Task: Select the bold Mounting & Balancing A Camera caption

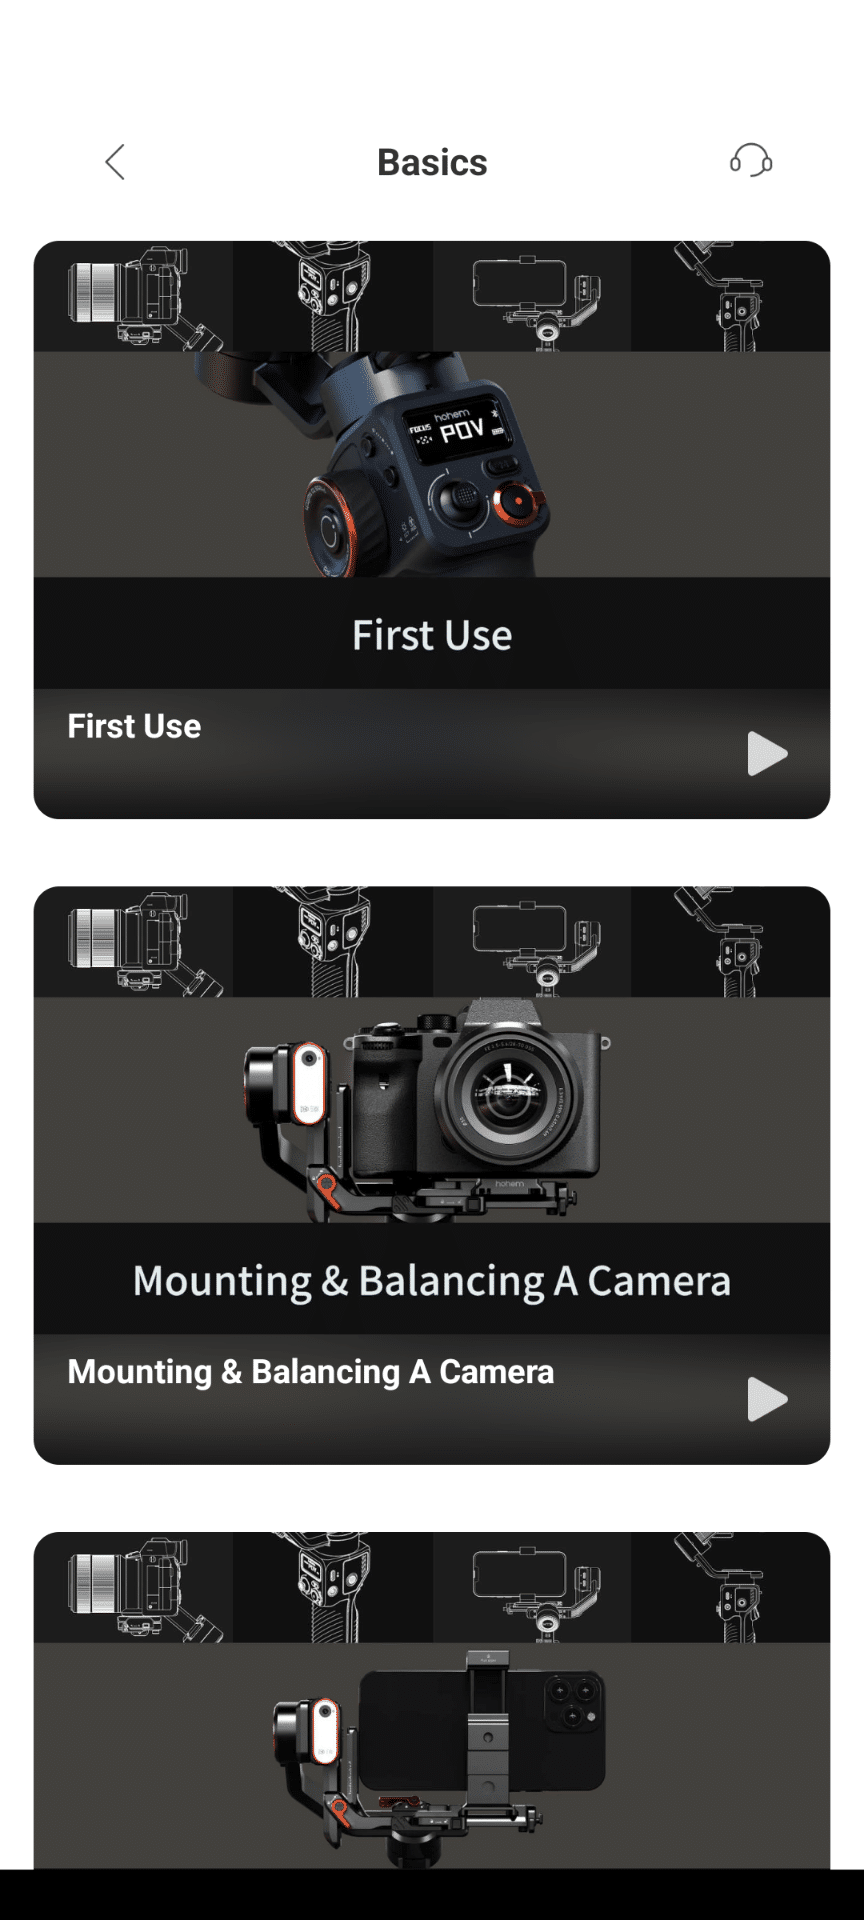Action: coord(310,1372)
